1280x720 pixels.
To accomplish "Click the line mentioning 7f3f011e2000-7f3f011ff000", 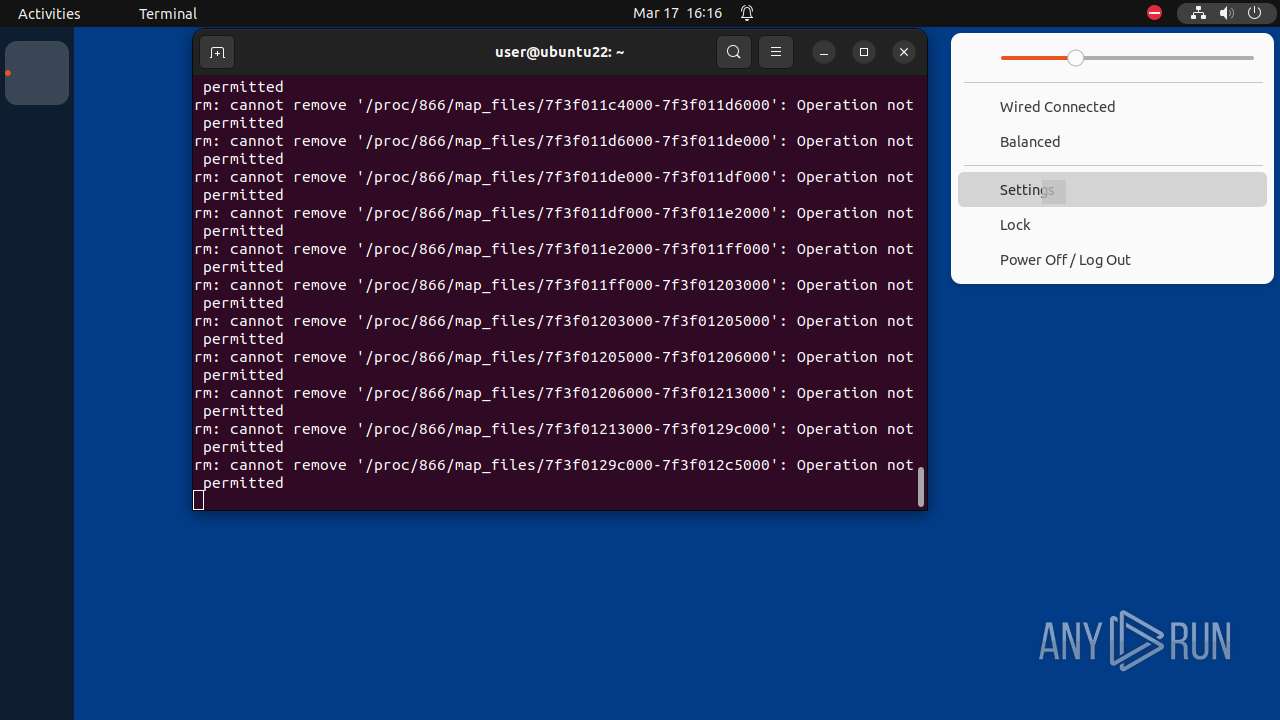I will (x=554, y=249).
